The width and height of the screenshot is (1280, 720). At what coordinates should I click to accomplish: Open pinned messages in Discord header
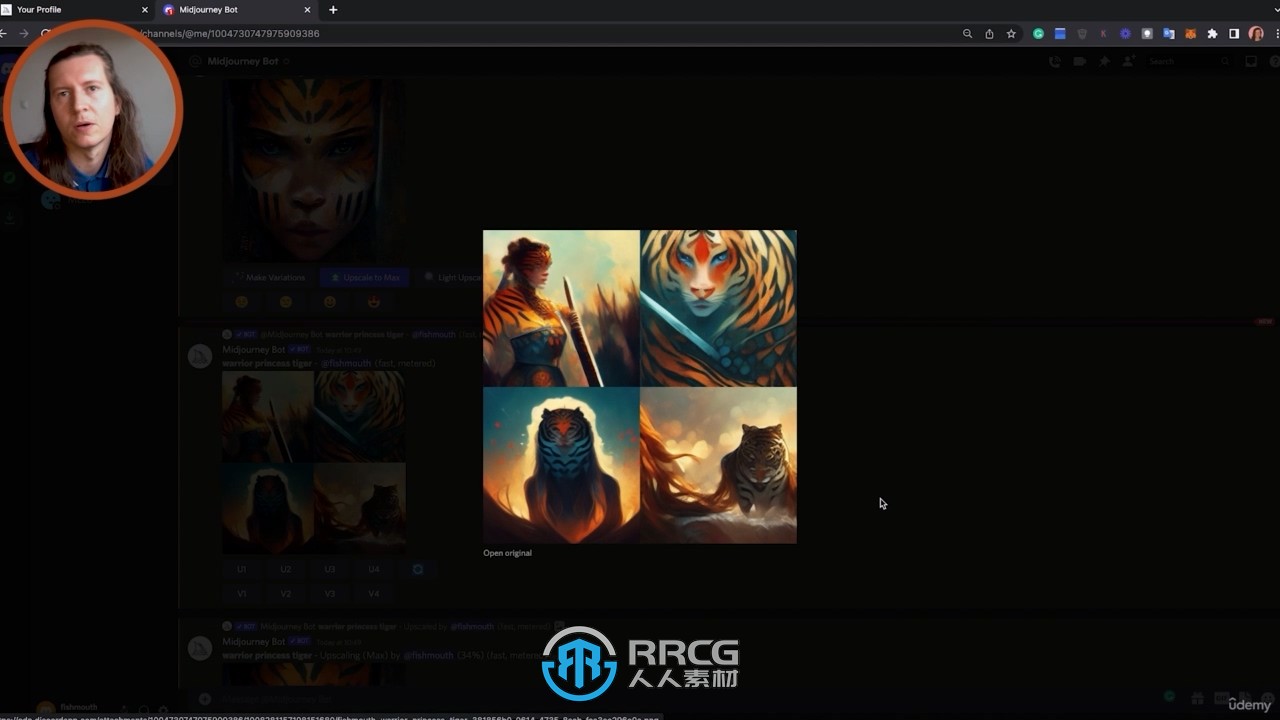1104,61
